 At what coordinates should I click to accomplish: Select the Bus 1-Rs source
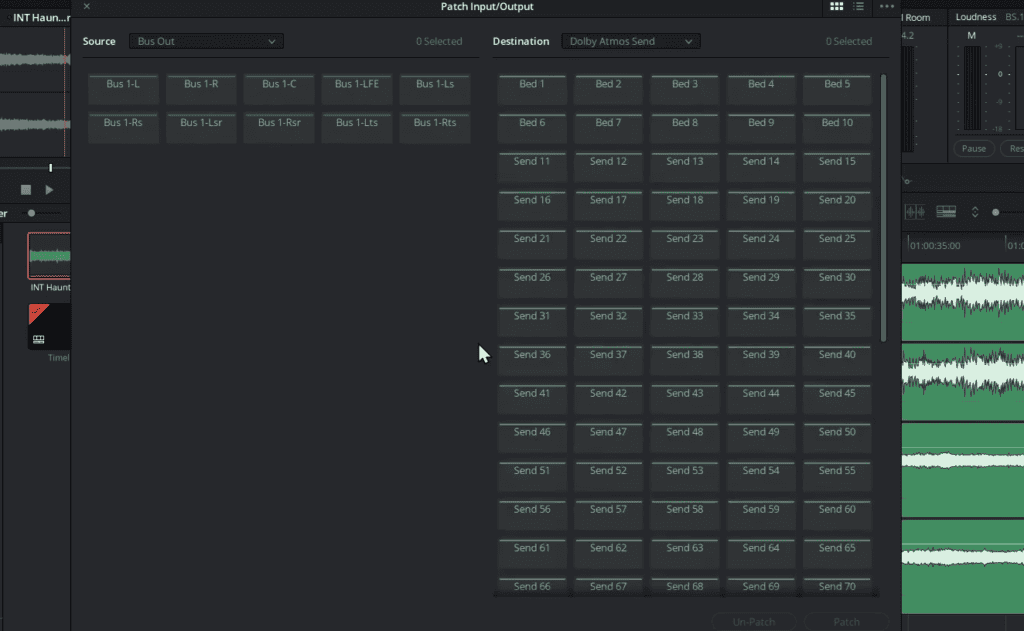123,128
